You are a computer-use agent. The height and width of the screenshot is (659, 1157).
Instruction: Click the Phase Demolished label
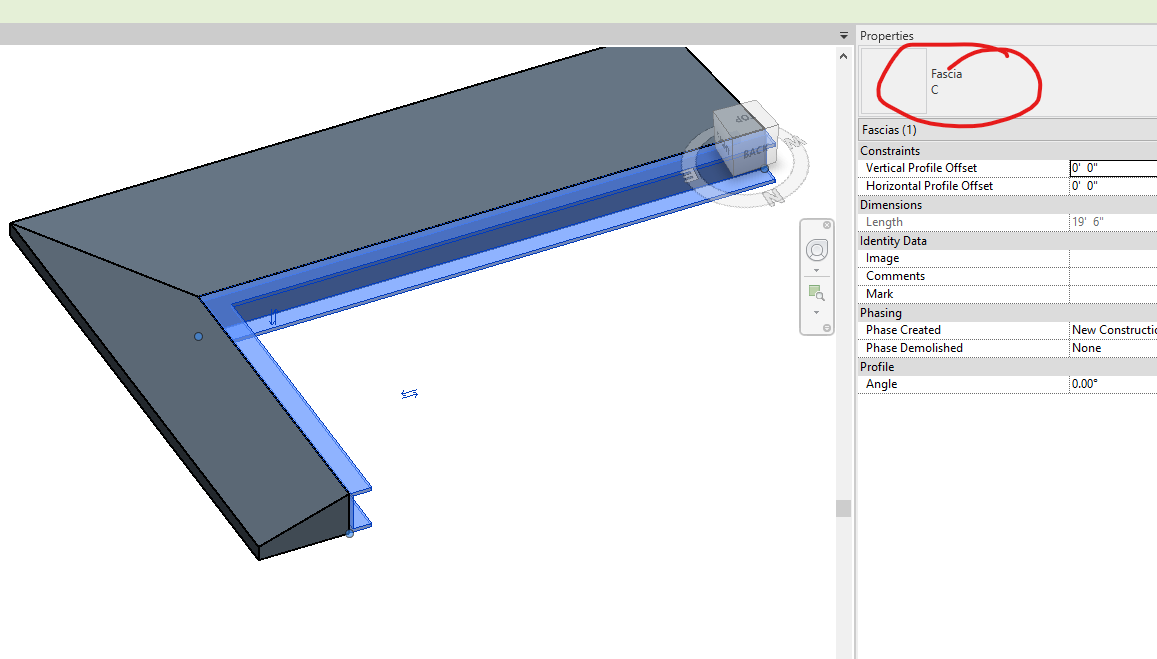coord(914,348)
